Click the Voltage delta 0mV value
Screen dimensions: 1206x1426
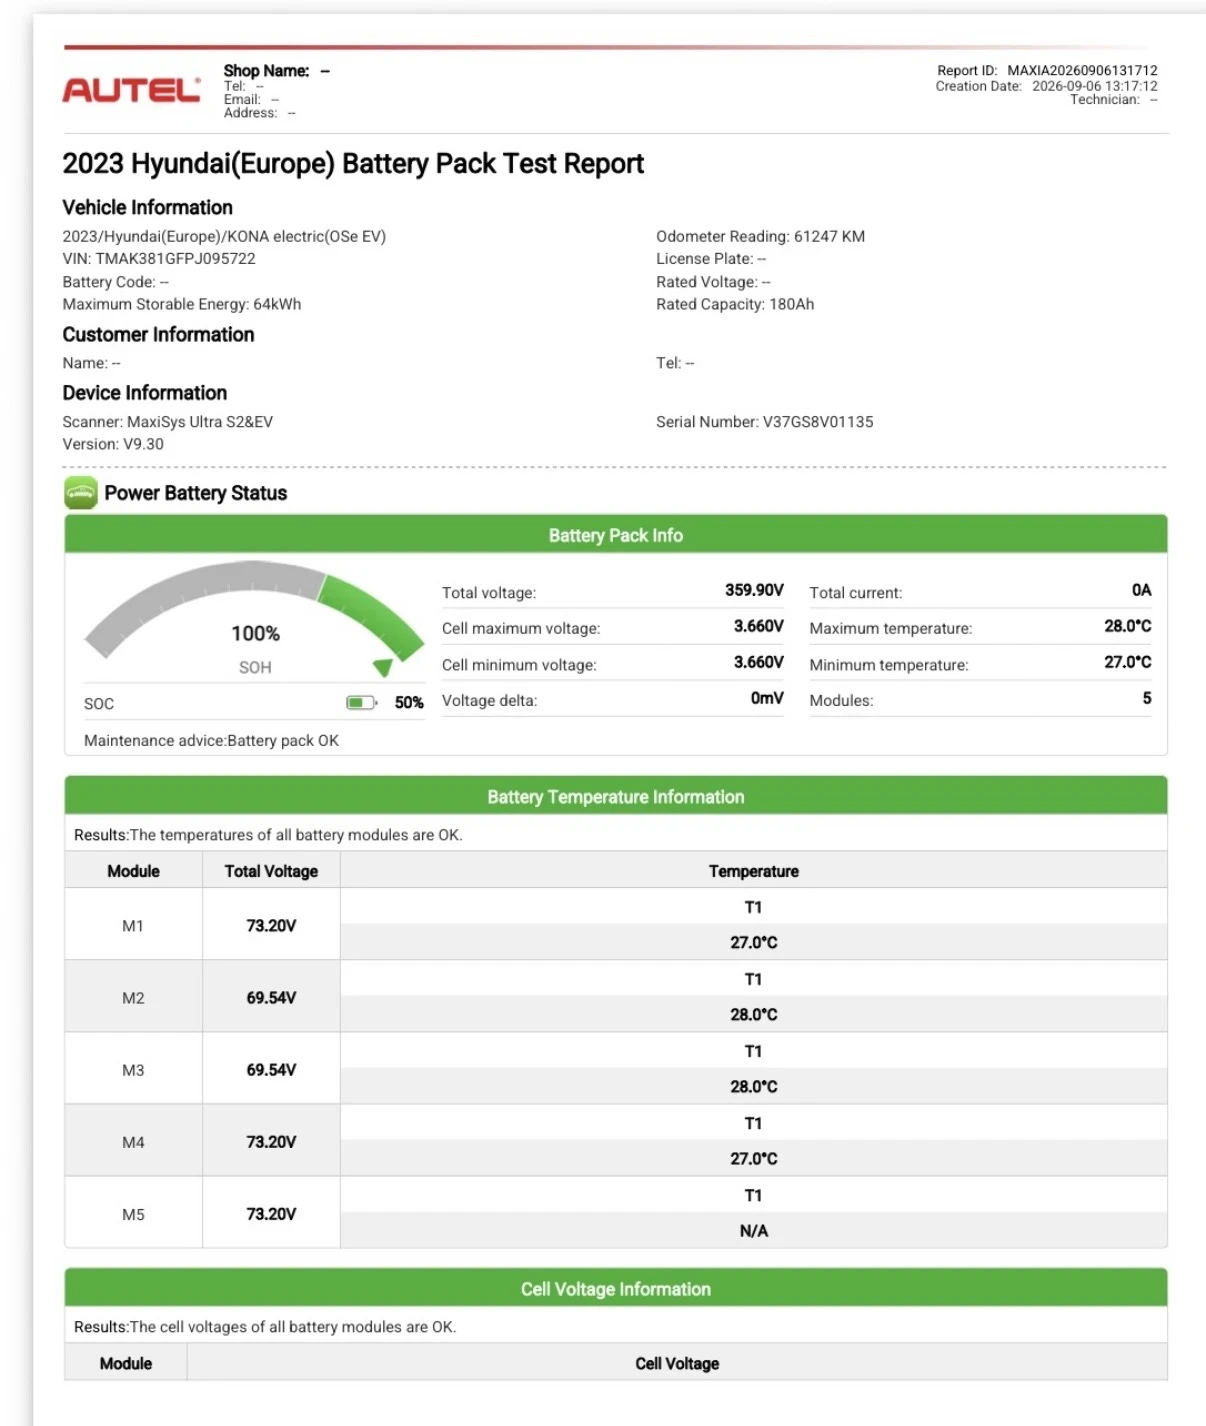767,698
